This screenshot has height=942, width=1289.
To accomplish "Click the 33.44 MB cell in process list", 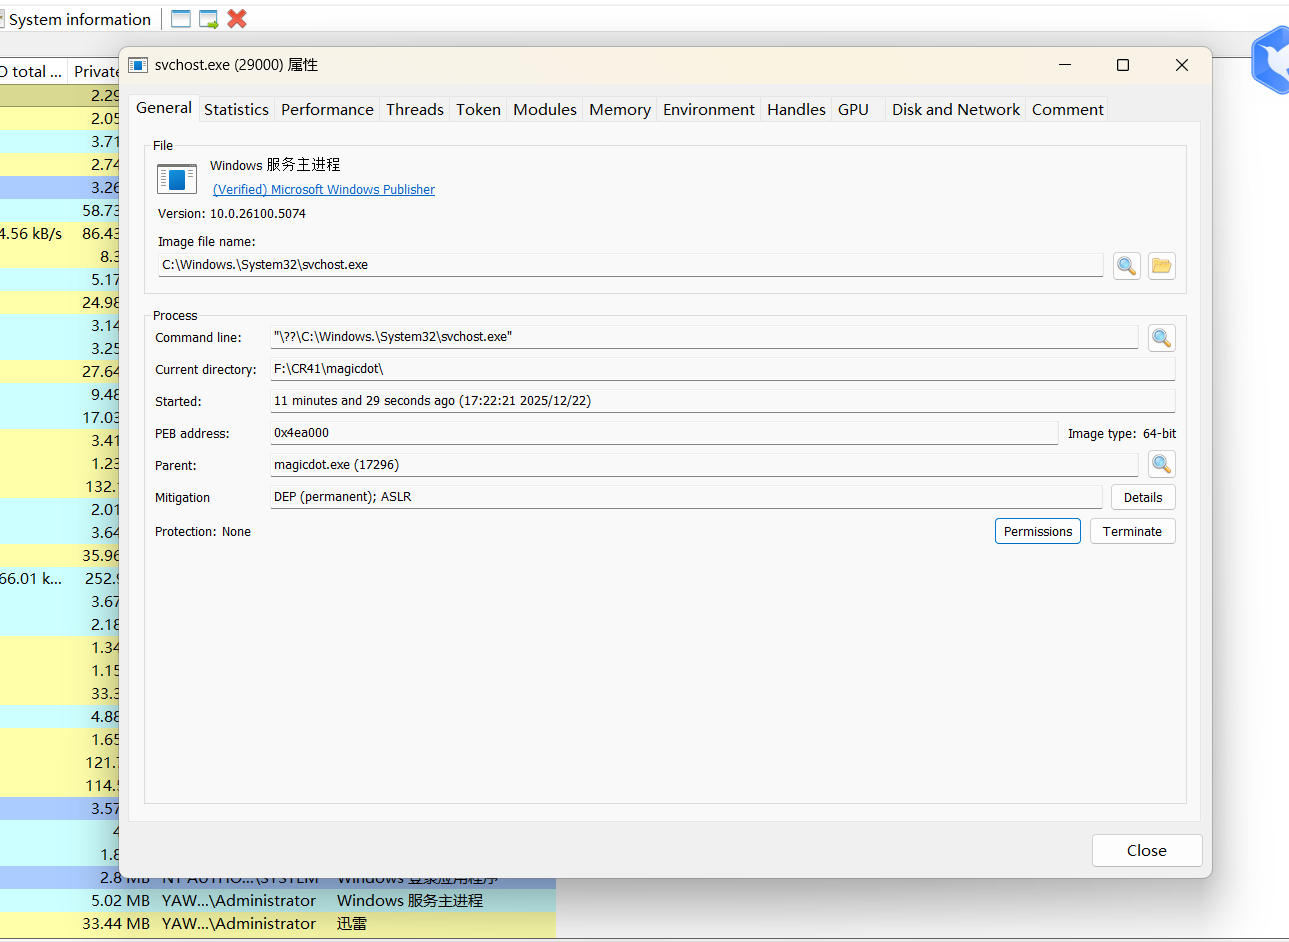I will pyautogui.click(x=116, y=924).
